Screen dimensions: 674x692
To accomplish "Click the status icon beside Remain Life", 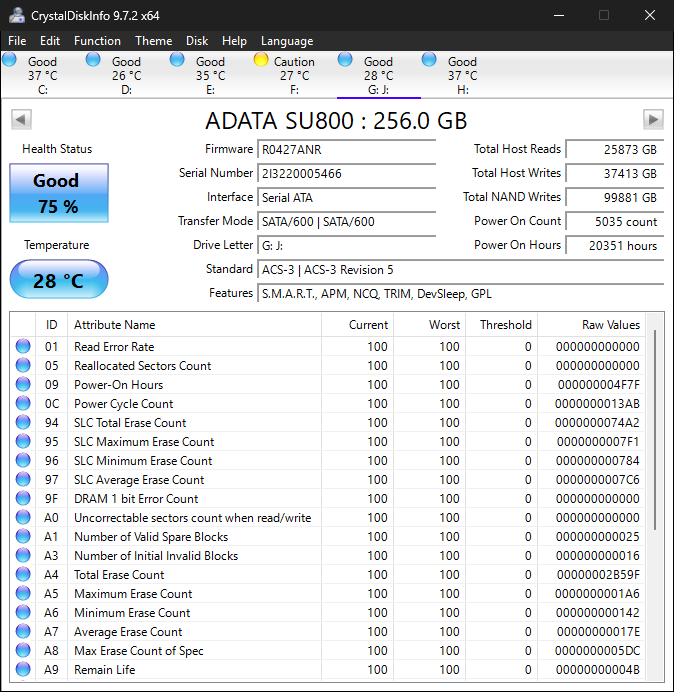I will 23,670.
